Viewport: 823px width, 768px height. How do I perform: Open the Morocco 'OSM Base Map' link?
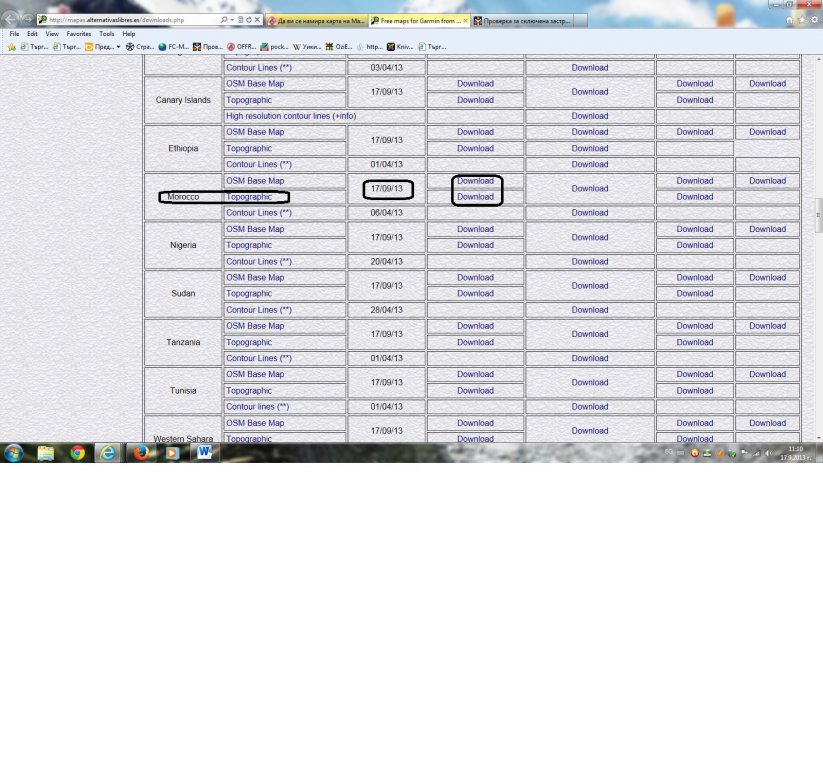point(255,181)
